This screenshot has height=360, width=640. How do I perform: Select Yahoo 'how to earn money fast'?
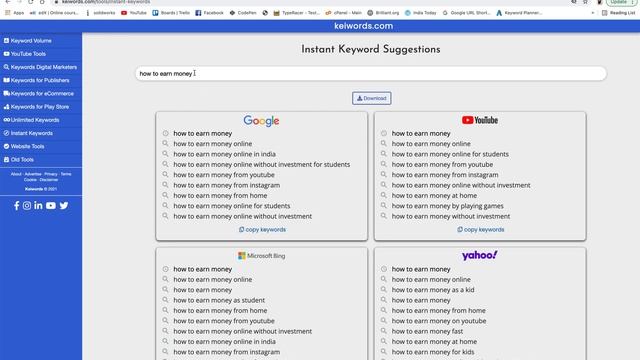(x=427, y=331)
